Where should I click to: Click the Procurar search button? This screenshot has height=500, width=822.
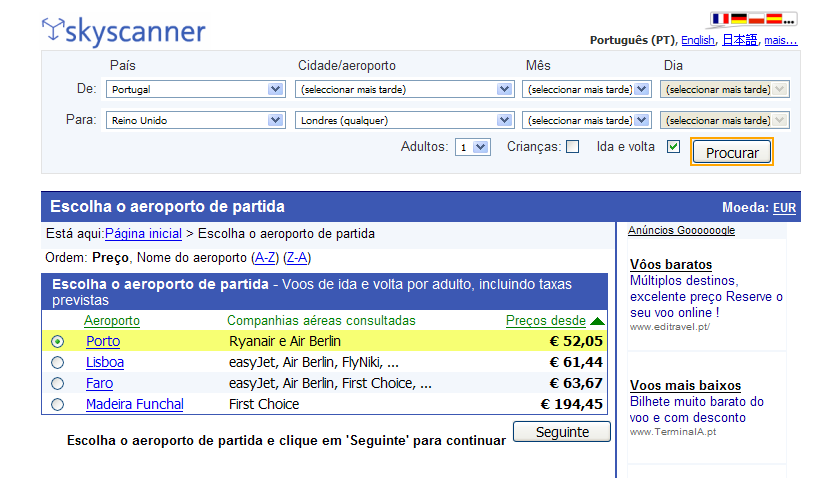click(732, 153)
